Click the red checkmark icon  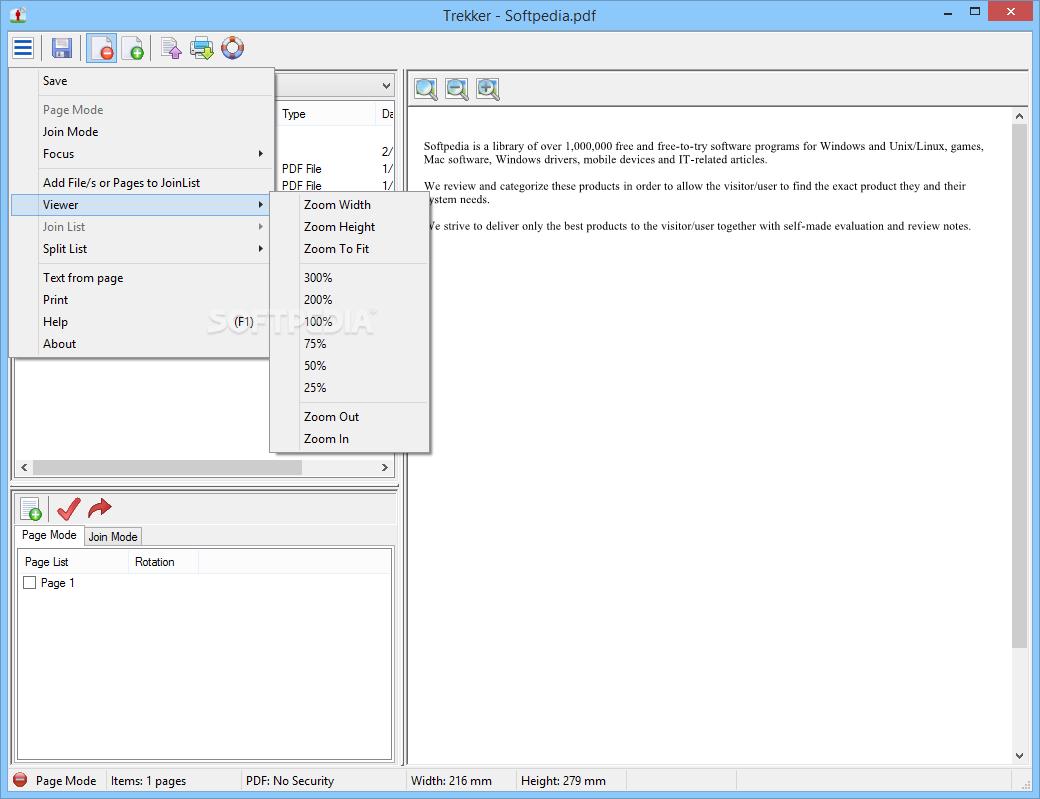pos(69,509)
